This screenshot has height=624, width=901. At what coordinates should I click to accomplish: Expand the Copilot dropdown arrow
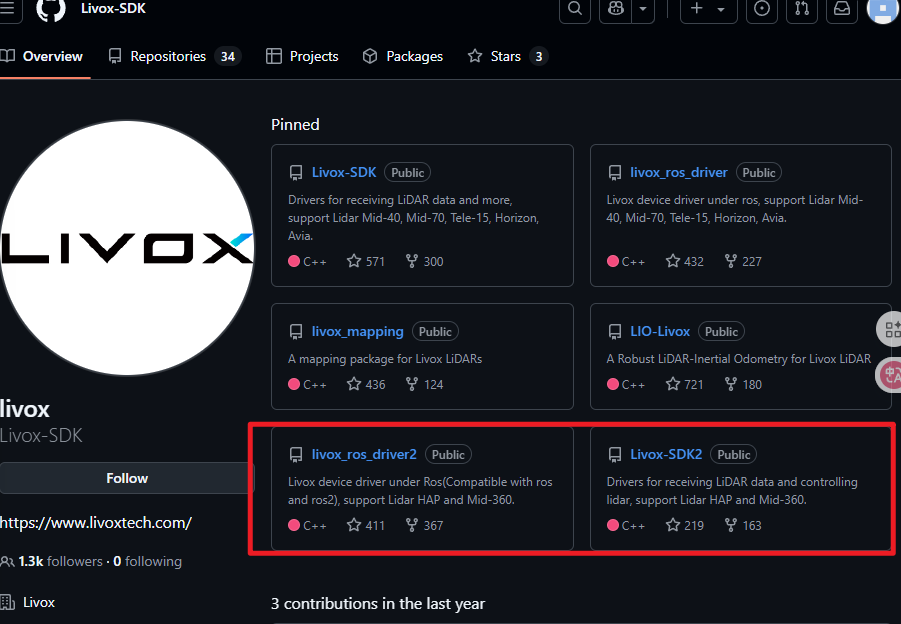[643, 9]
